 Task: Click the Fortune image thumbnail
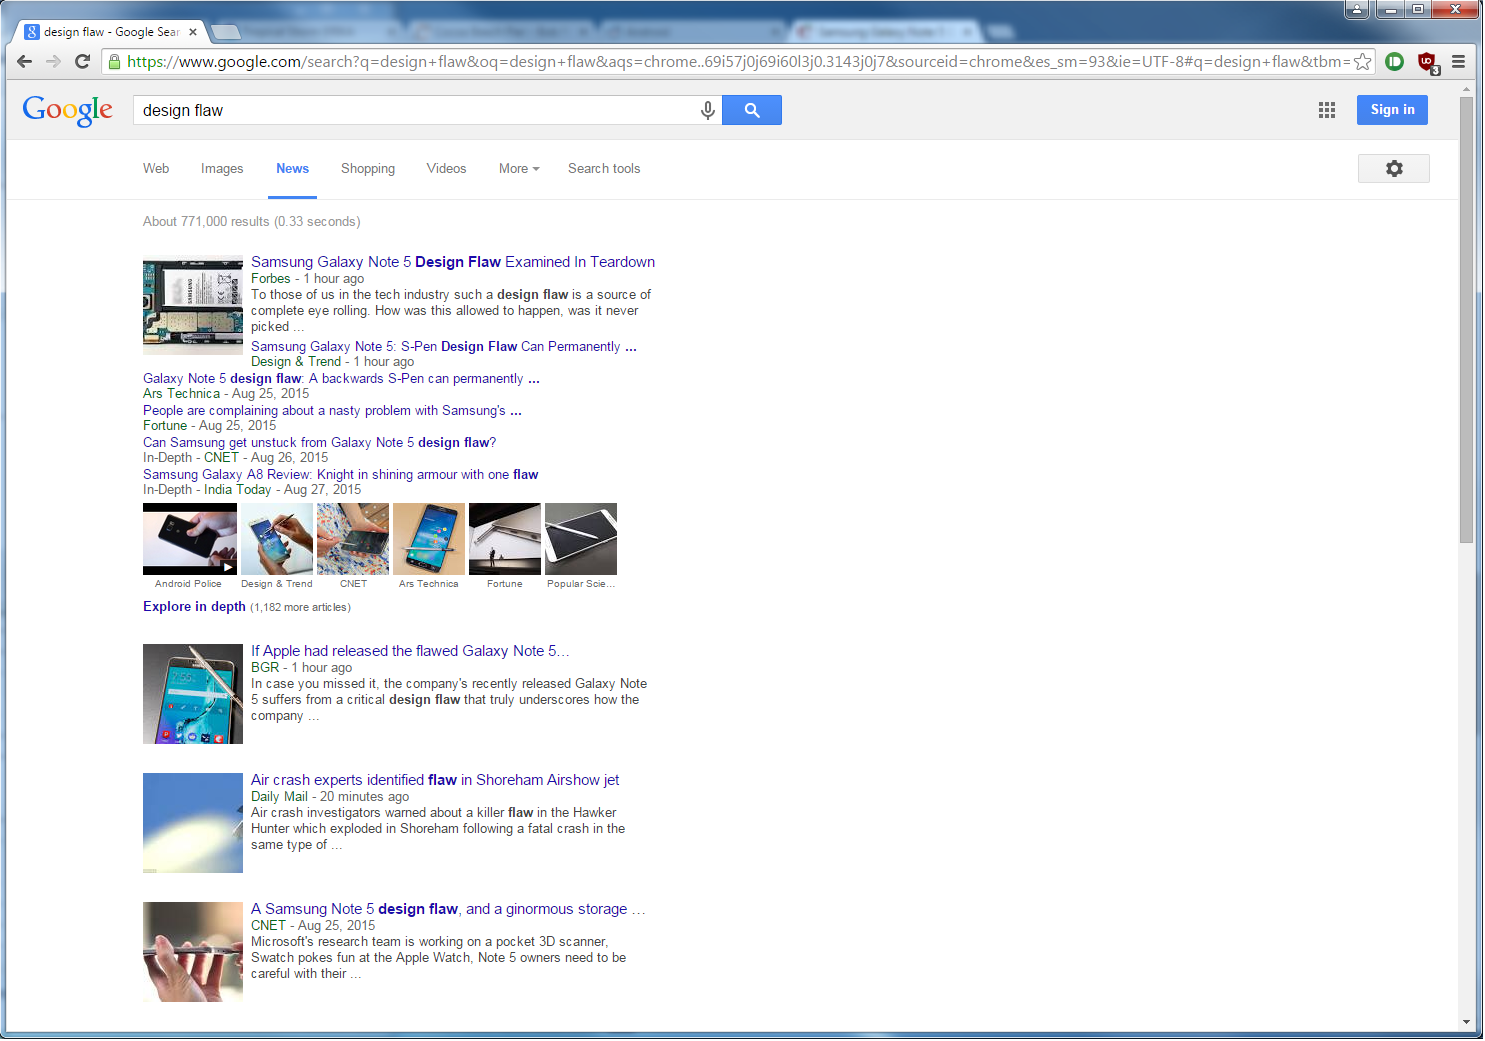[505, 539]
